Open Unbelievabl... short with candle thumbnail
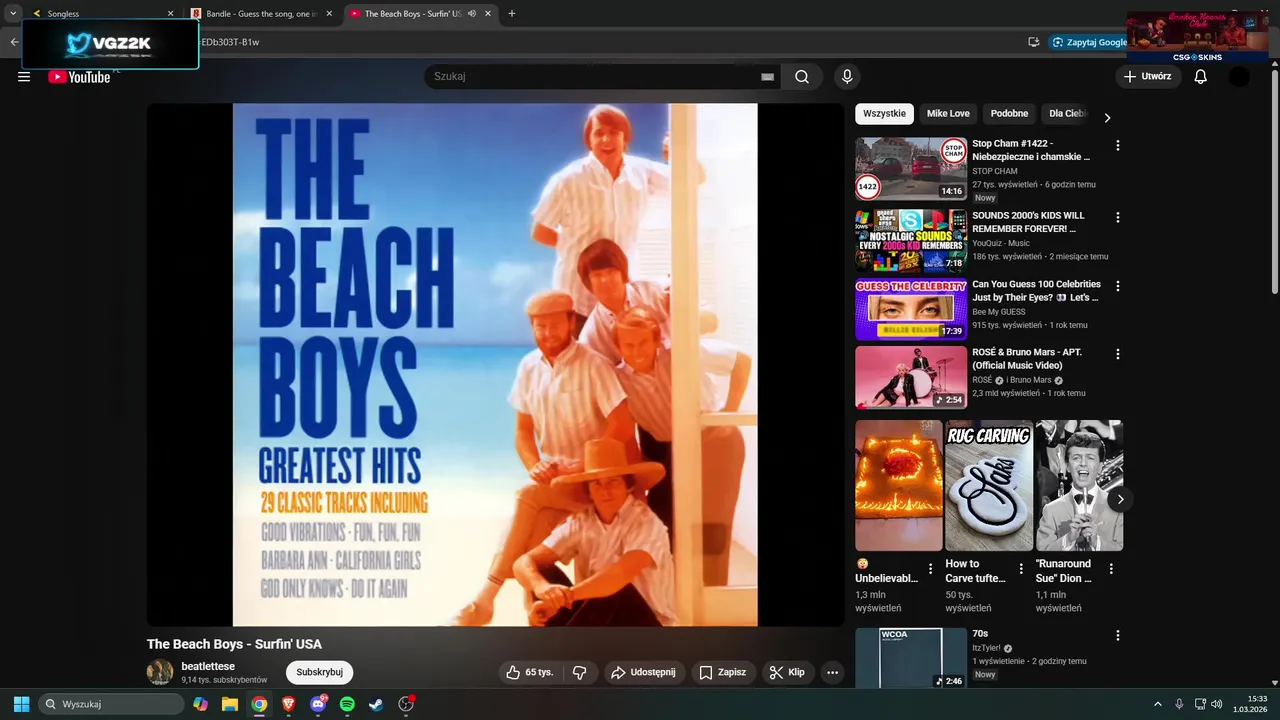Screen dimensions: 1280x720 [x=899, y=485]
